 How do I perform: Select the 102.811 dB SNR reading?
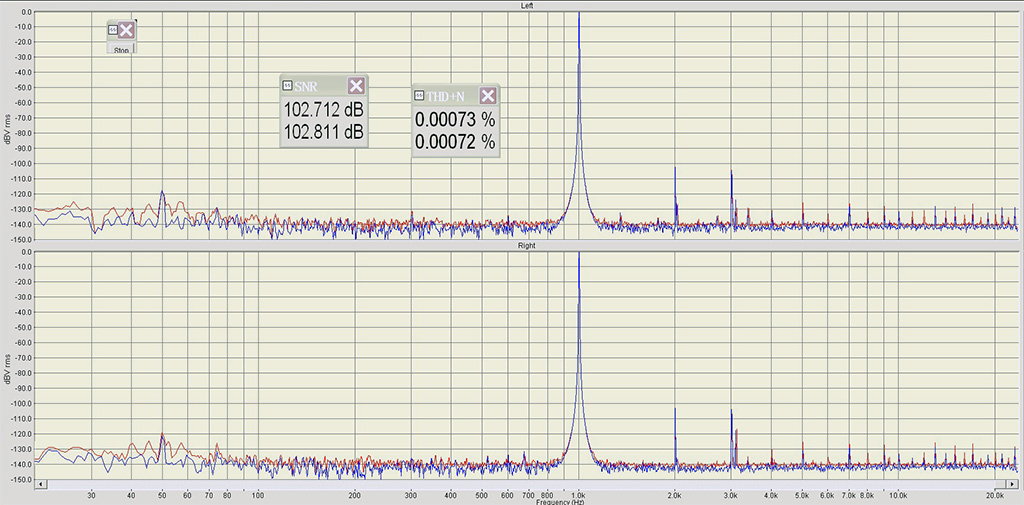pyautogui.click(x=324, y=131)
